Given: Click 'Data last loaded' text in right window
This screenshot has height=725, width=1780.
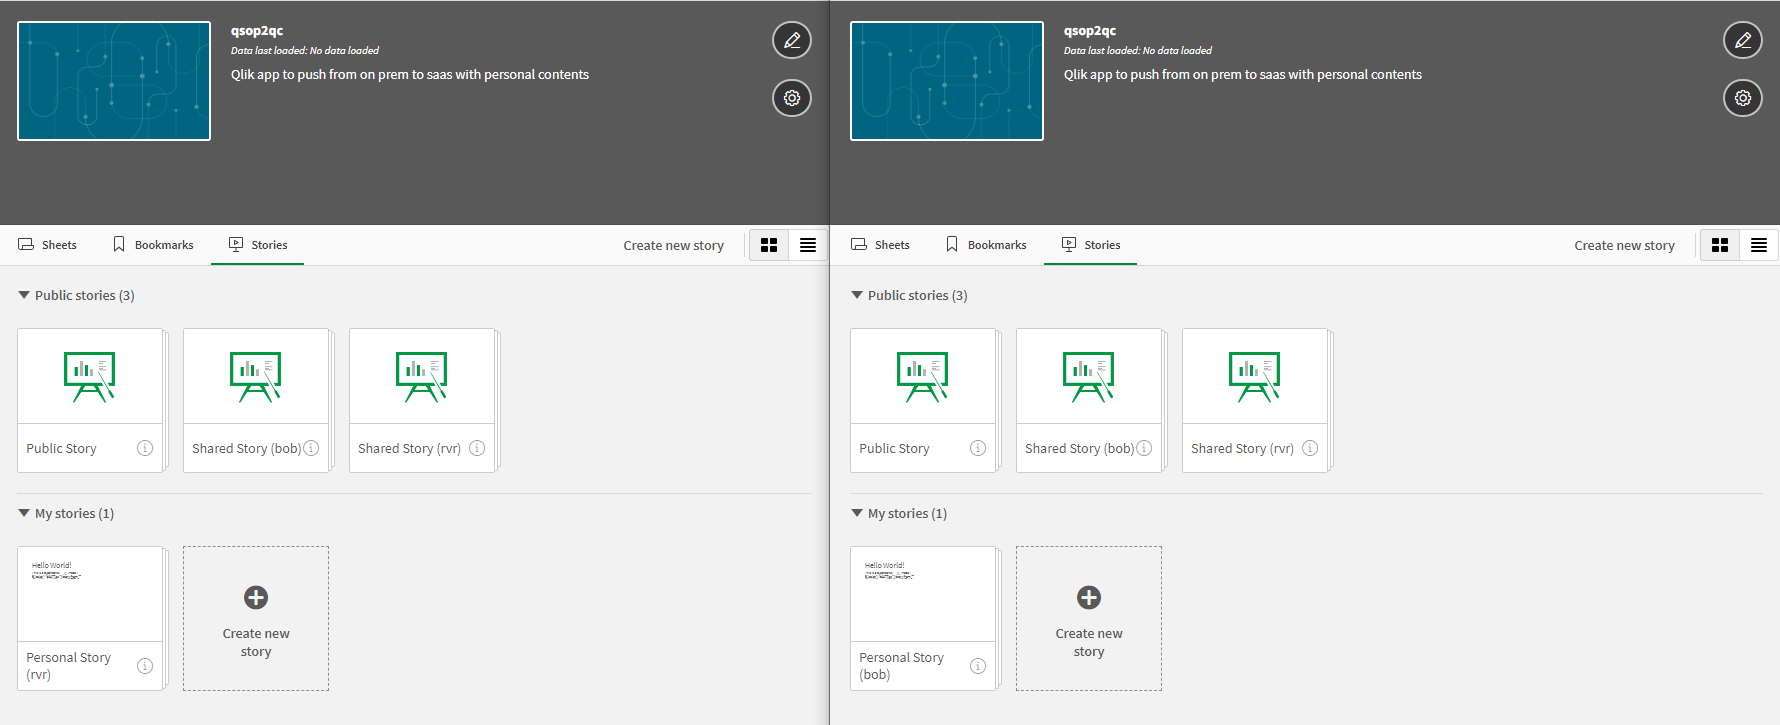Looking at the screenshot, I should click(x=1138, y=50).
